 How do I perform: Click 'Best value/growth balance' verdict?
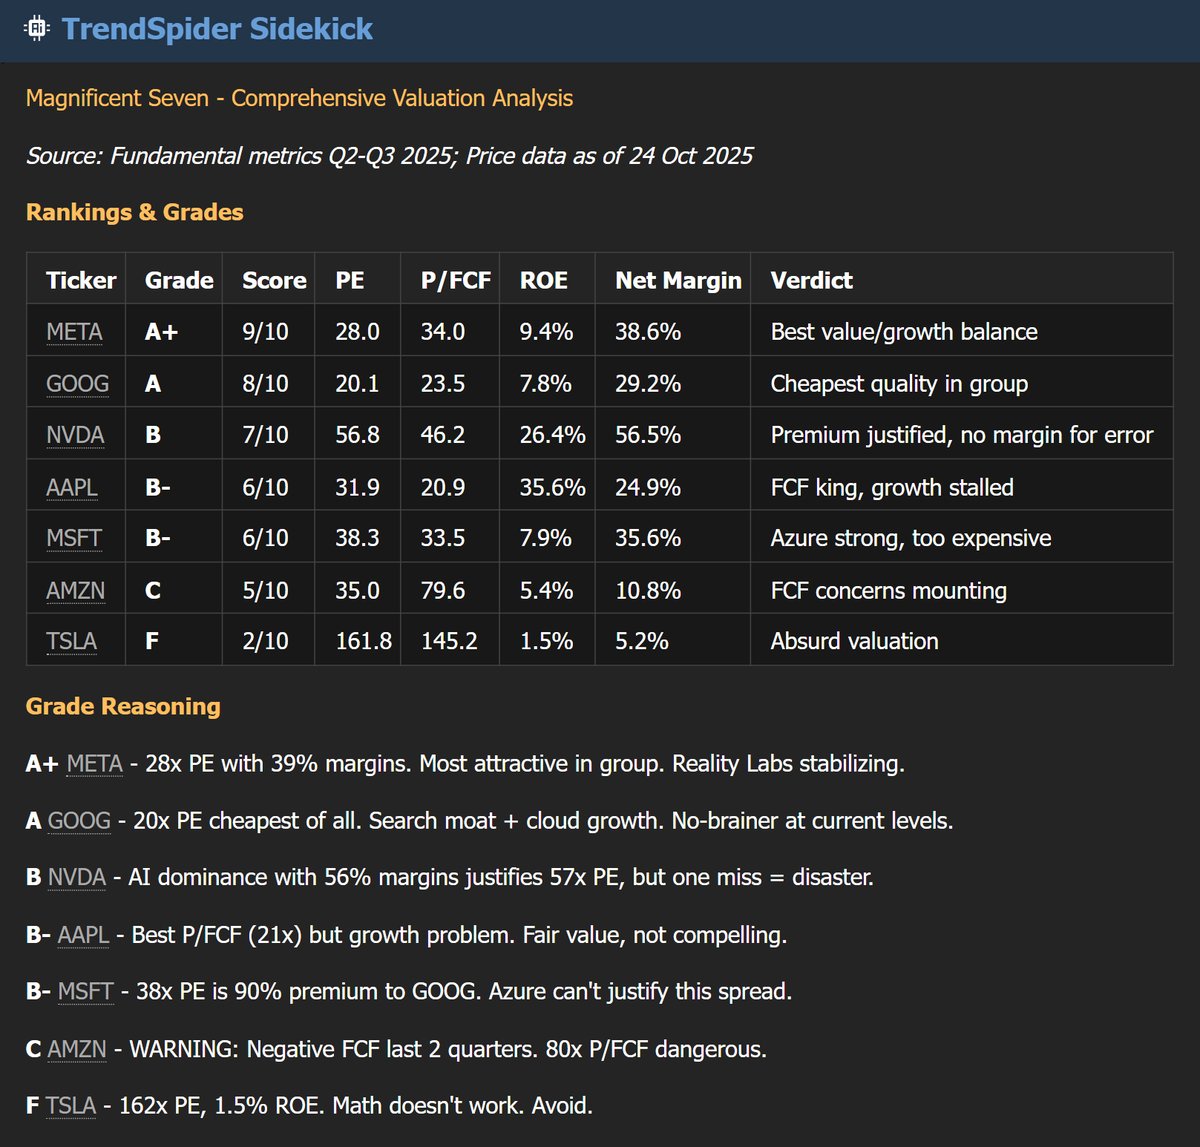(x=904, y=332)
